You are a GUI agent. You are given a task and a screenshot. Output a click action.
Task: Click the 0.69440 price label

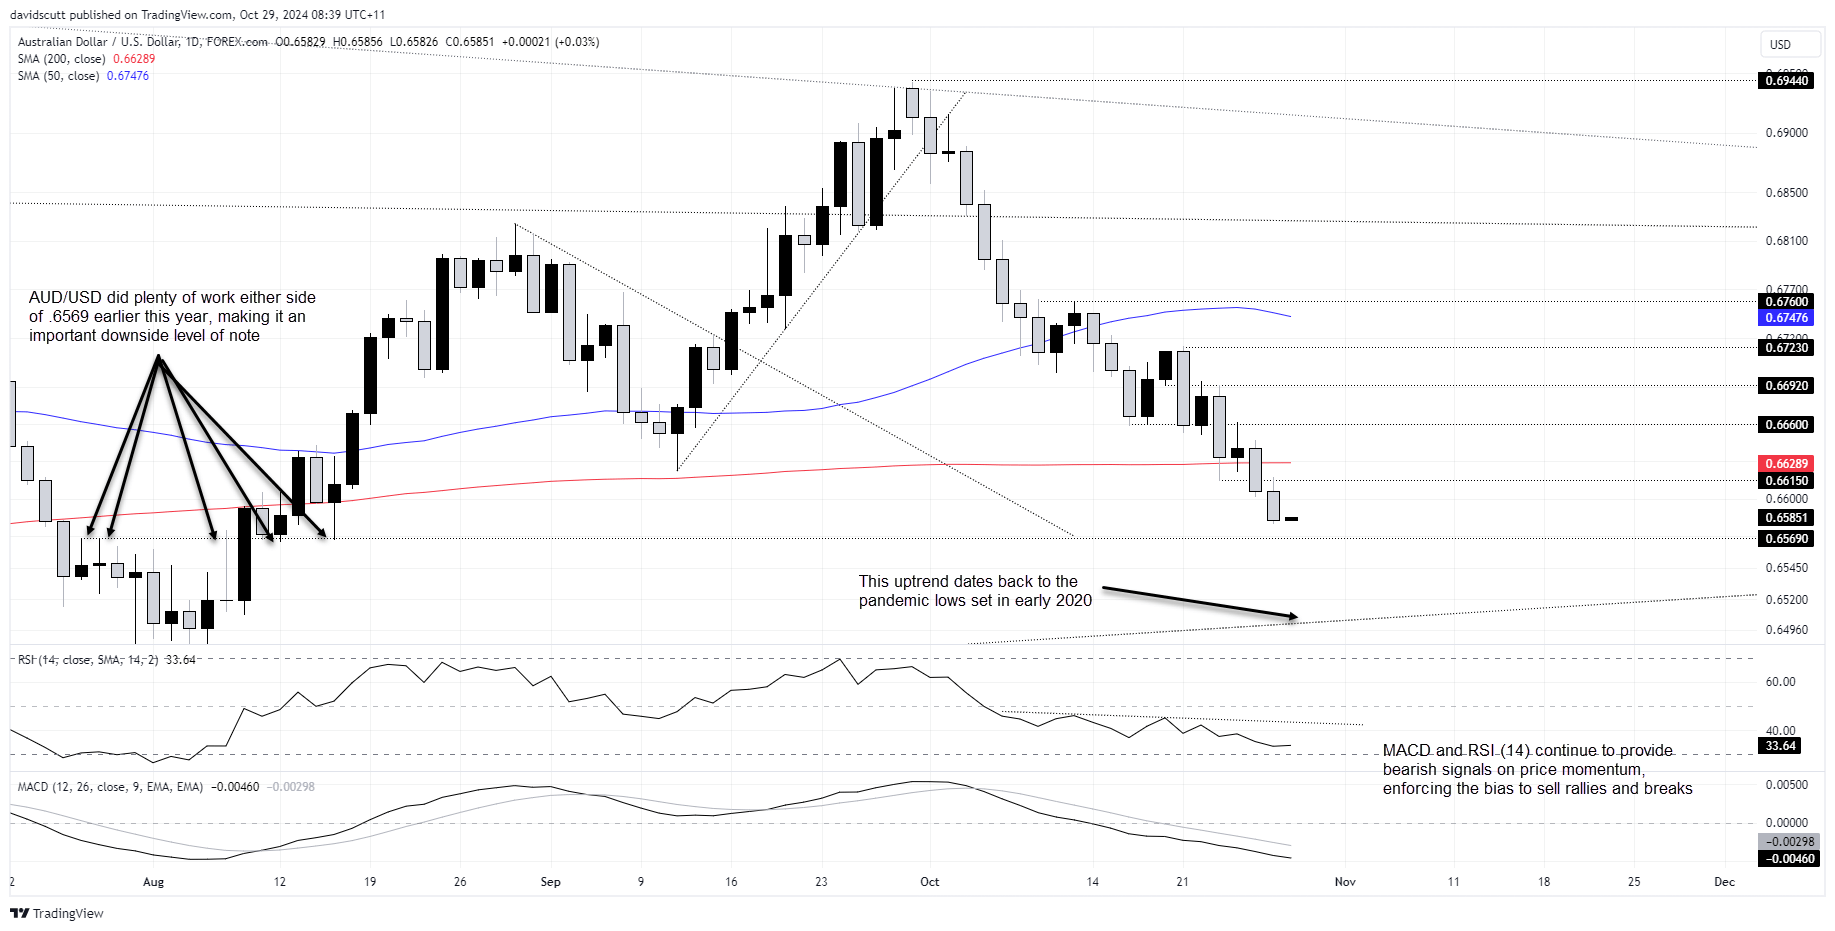click(1786, 80)
